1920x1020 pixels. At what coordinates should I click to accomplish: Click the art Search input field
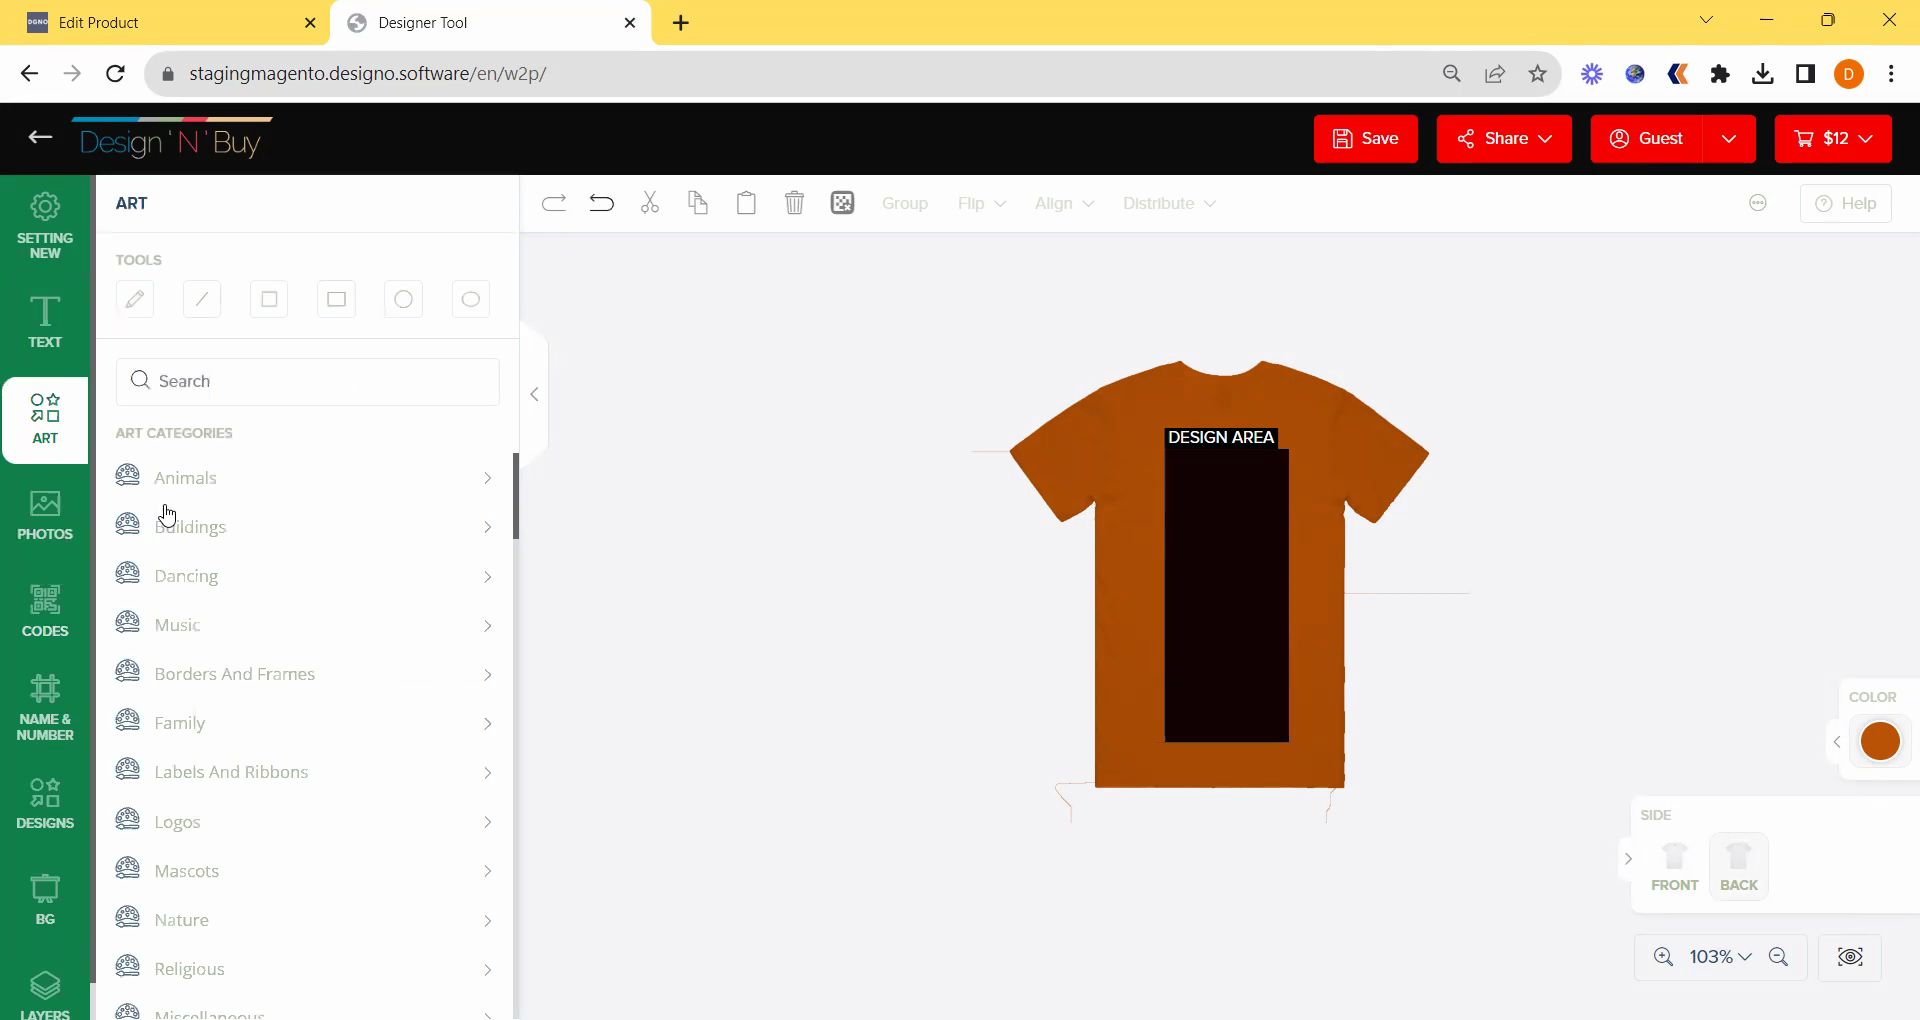coord(308,381)
